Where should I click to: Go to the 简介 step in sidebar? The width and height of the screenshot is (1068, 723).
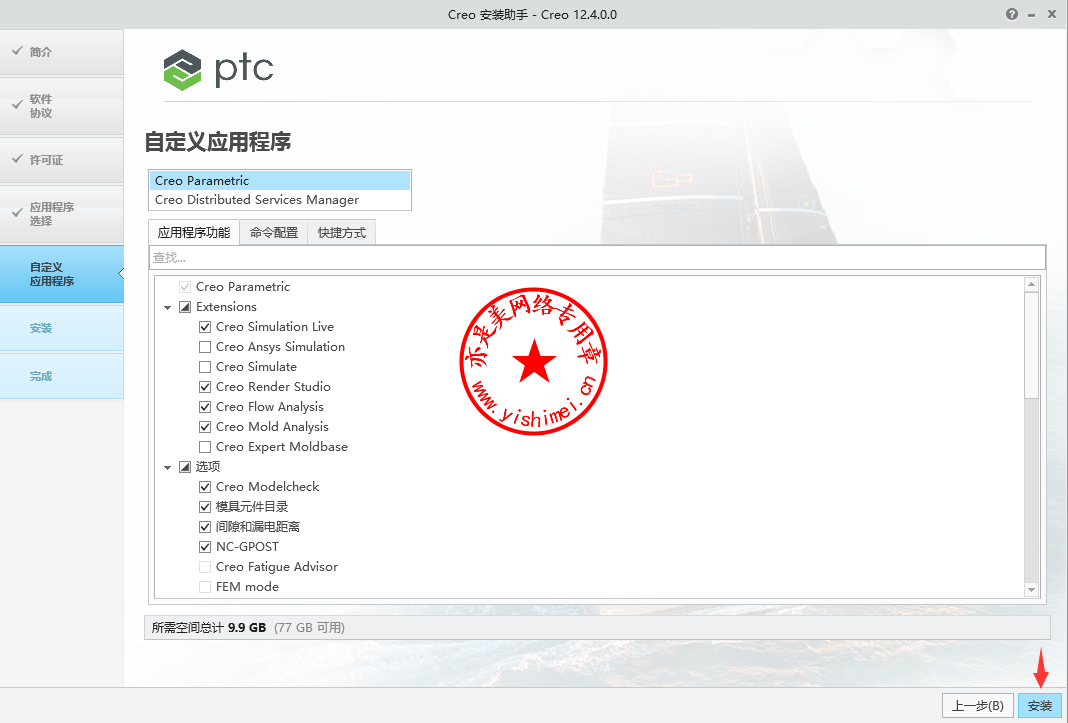tap(61, 52)
